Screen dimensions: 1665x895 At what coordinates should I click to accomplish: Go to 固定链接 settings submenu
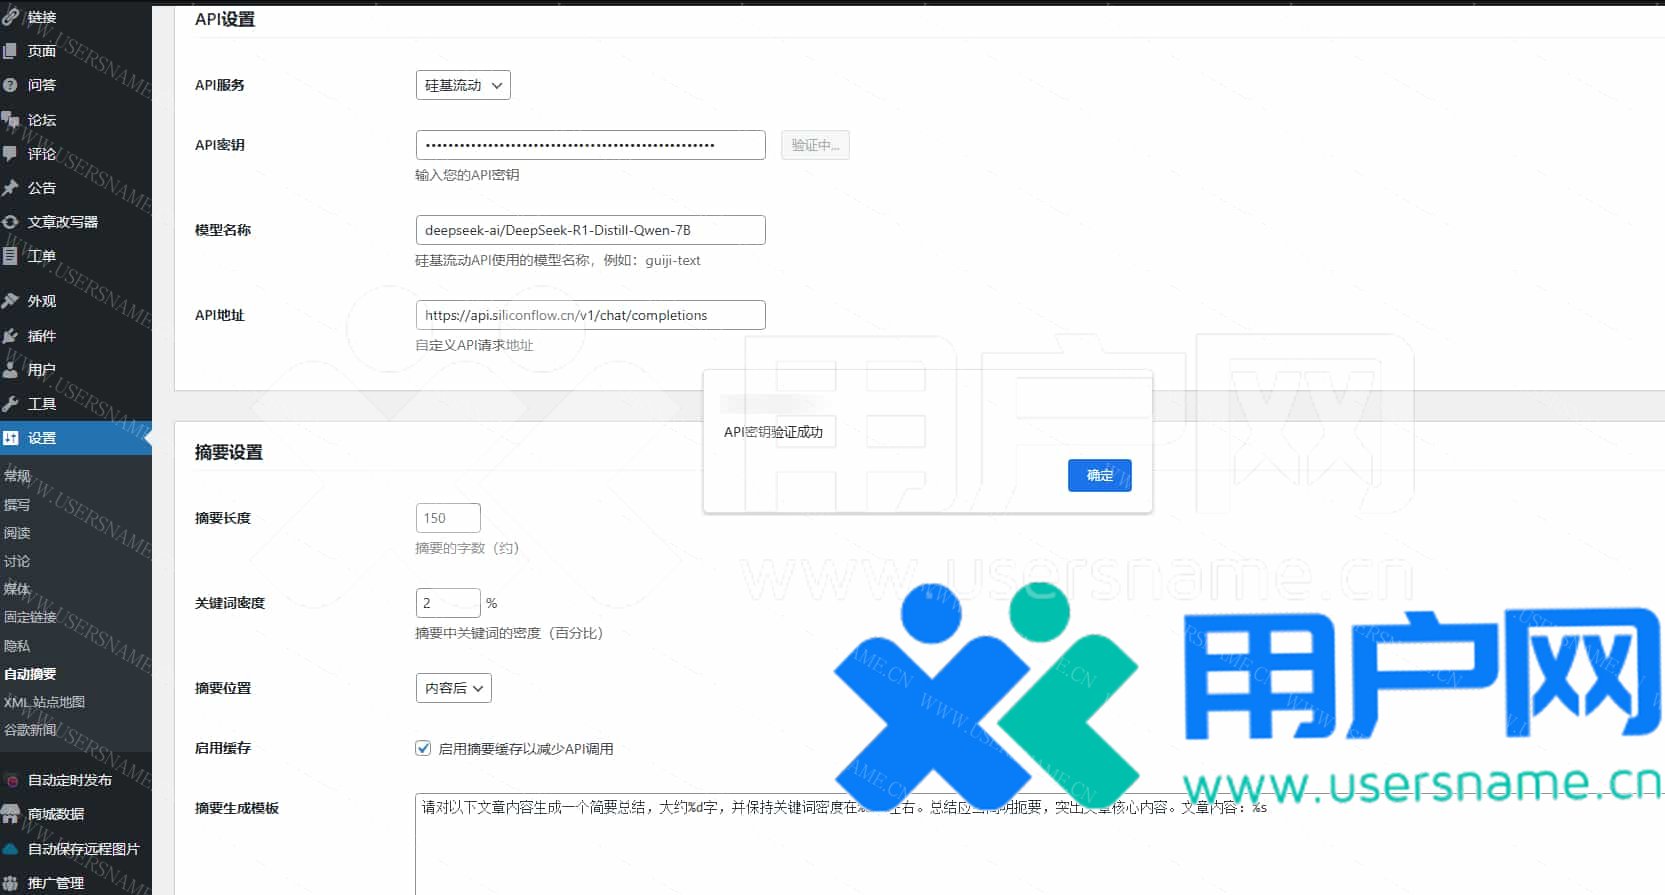[x=30, y=617]
